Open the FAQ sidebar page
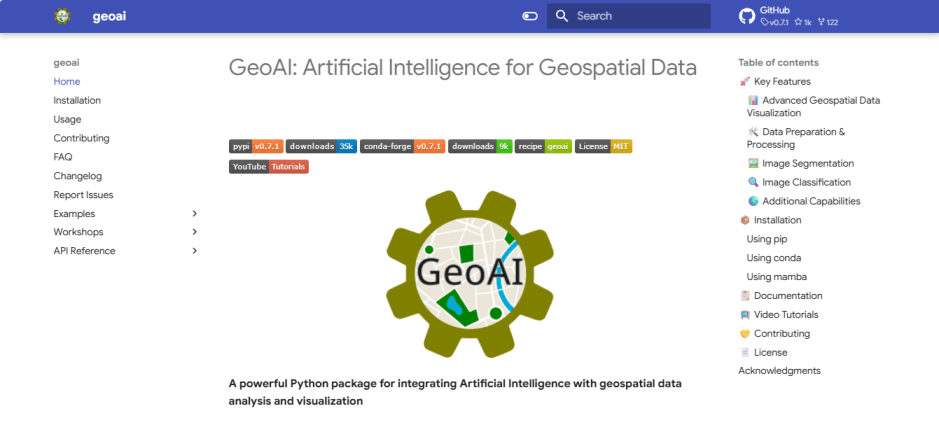Screen dimensions: 939x425 (63, 157)
